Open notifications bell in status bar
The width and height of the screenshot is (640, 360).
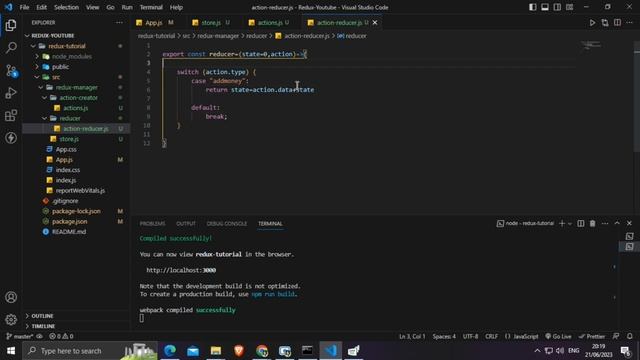[629, 336]
